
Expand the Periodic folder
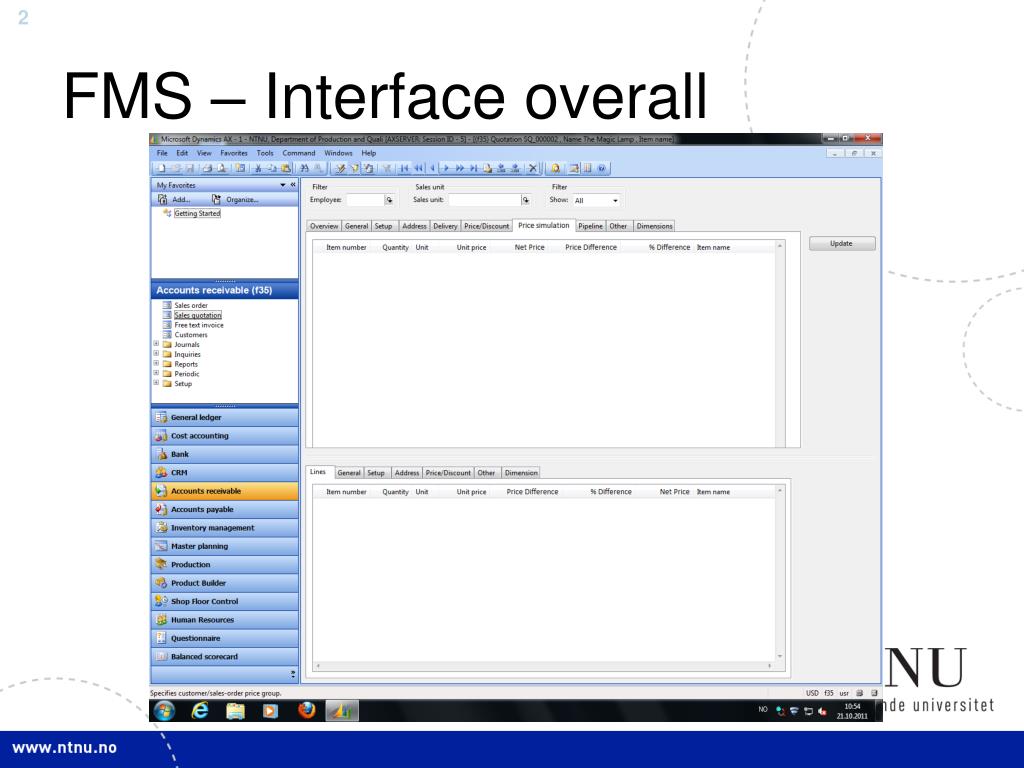[x=156, y=373]
